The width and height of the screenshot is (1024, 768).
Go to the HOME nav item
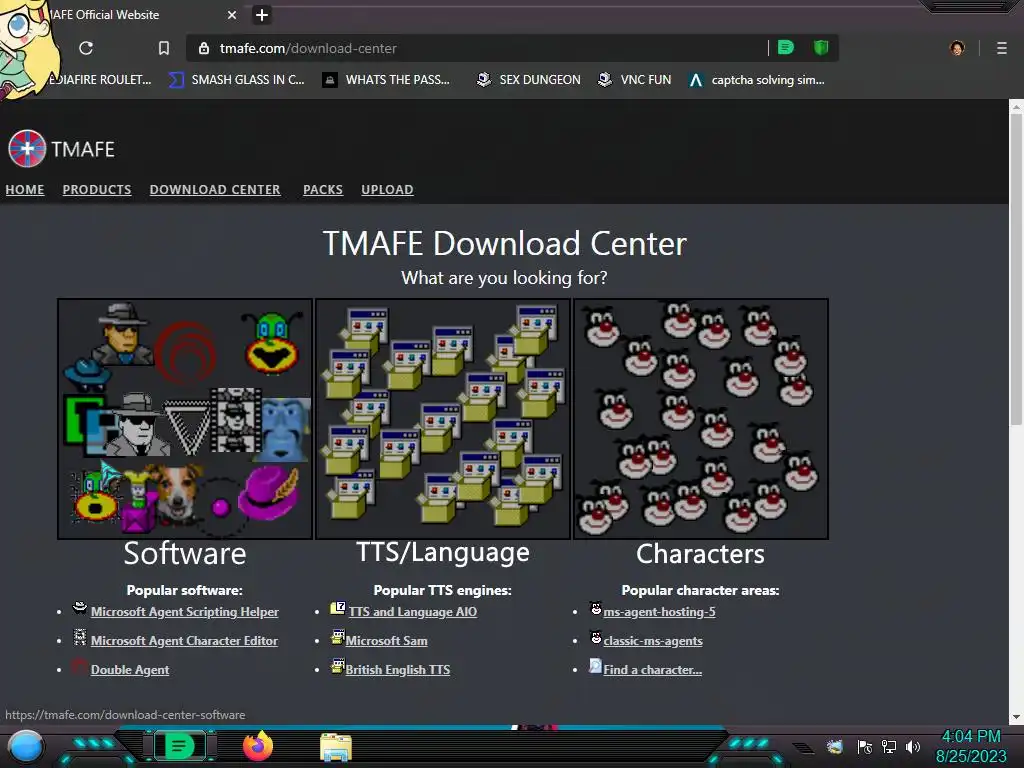(25, 189)
